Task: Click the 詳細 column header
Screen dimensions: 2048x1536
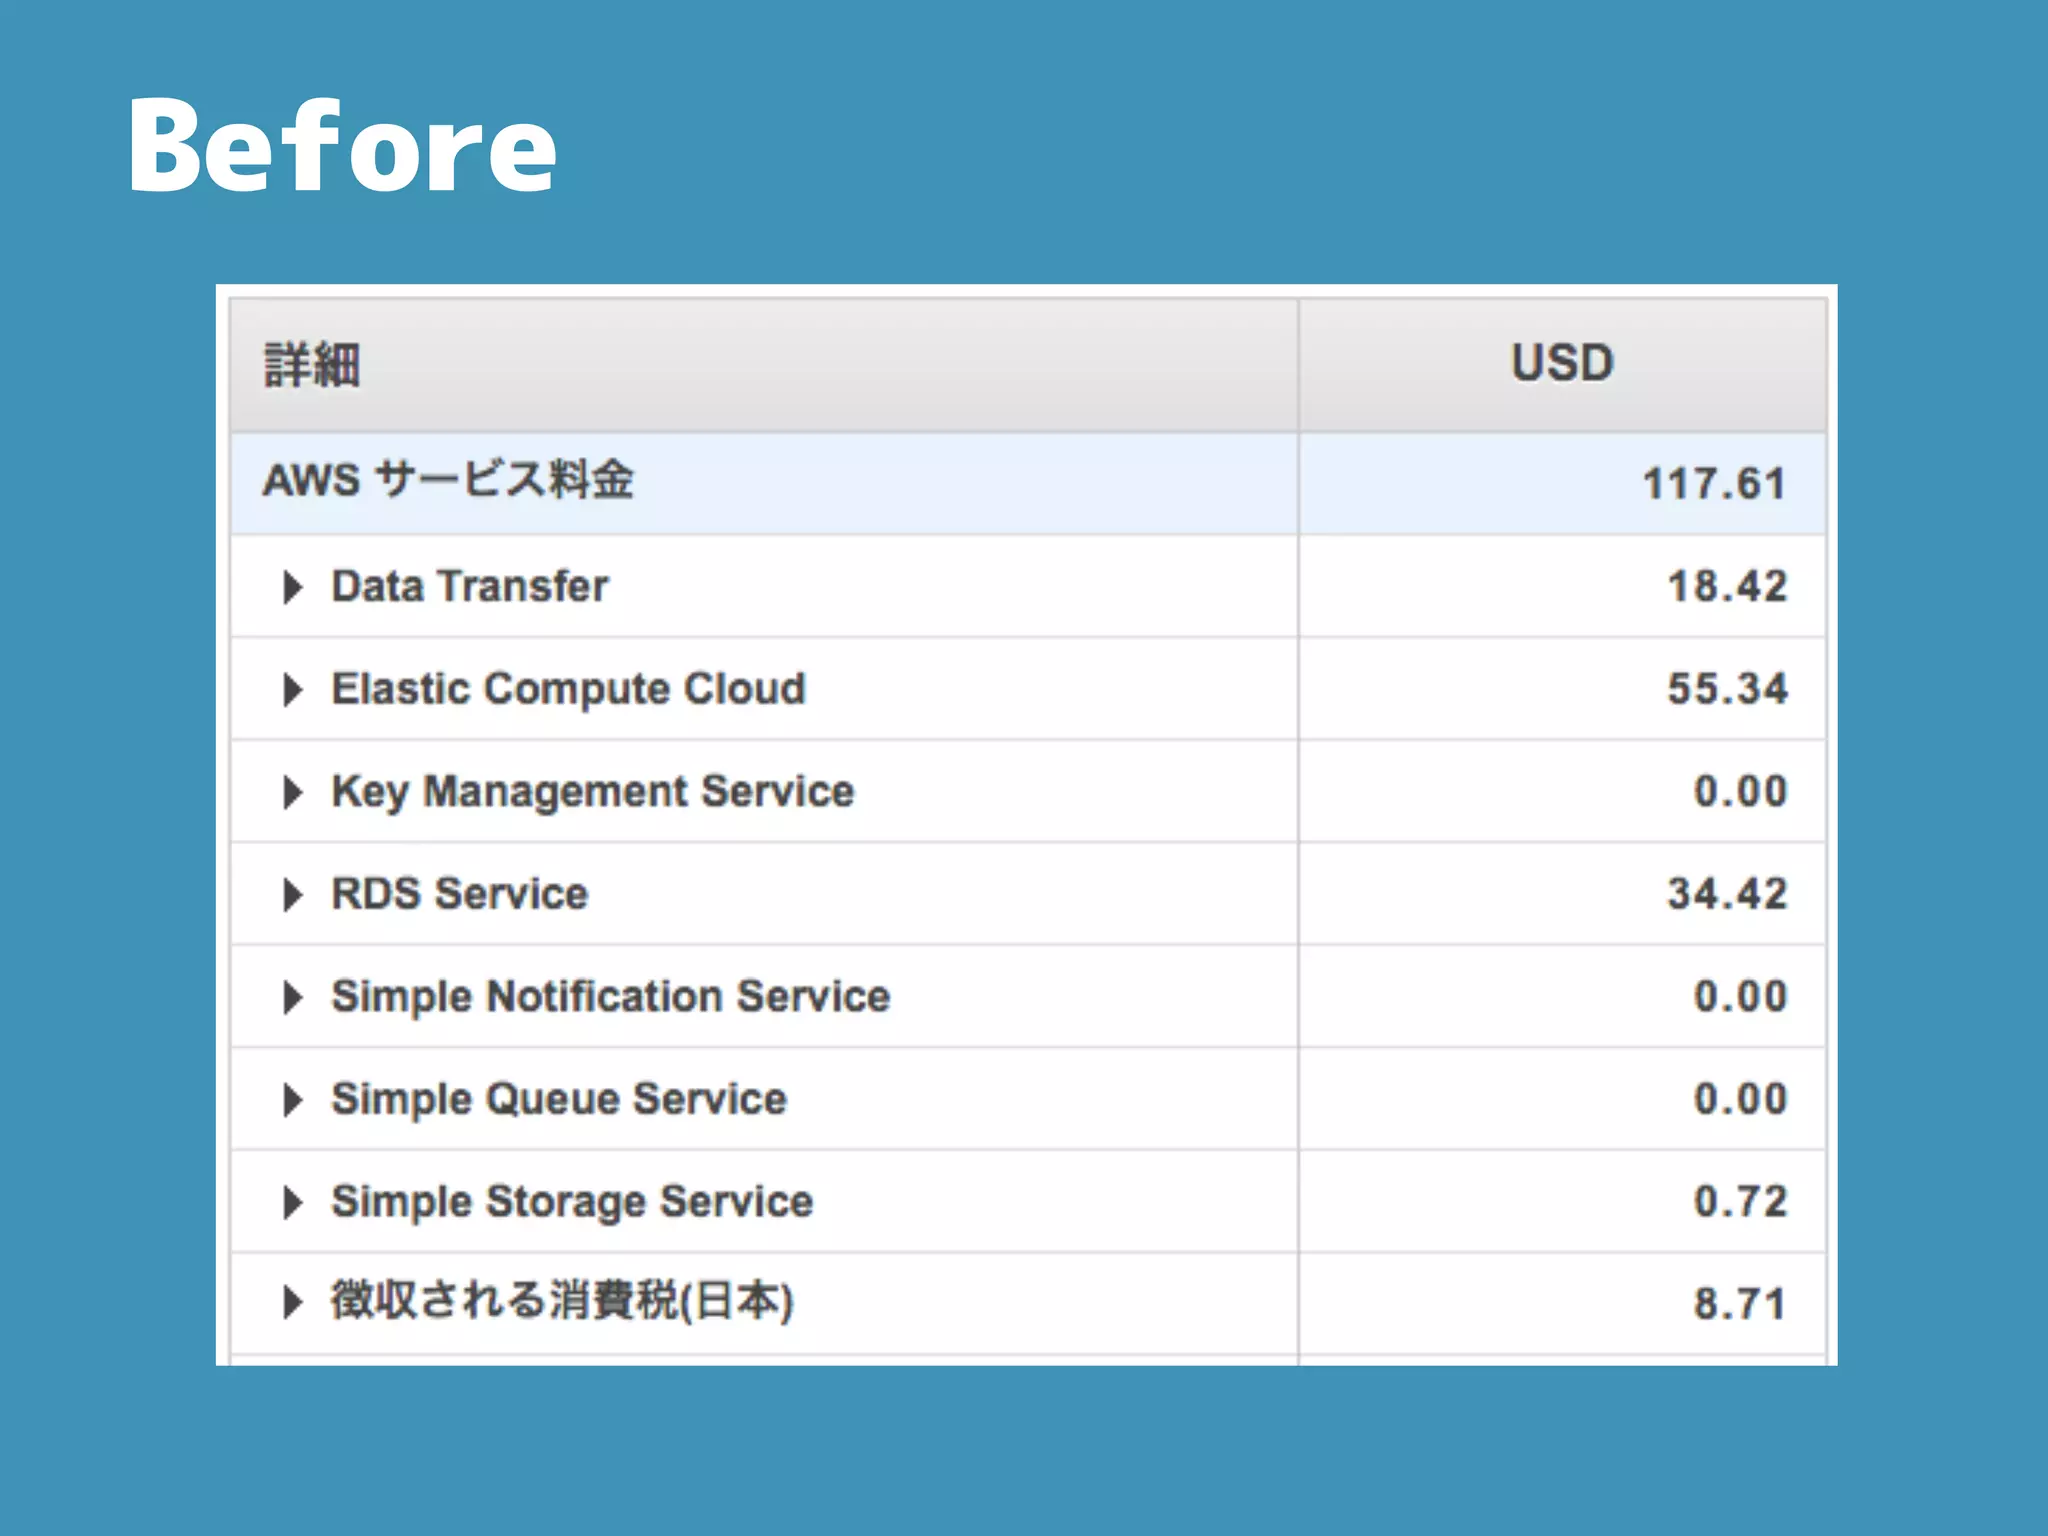Action: [x=312, y=365]
